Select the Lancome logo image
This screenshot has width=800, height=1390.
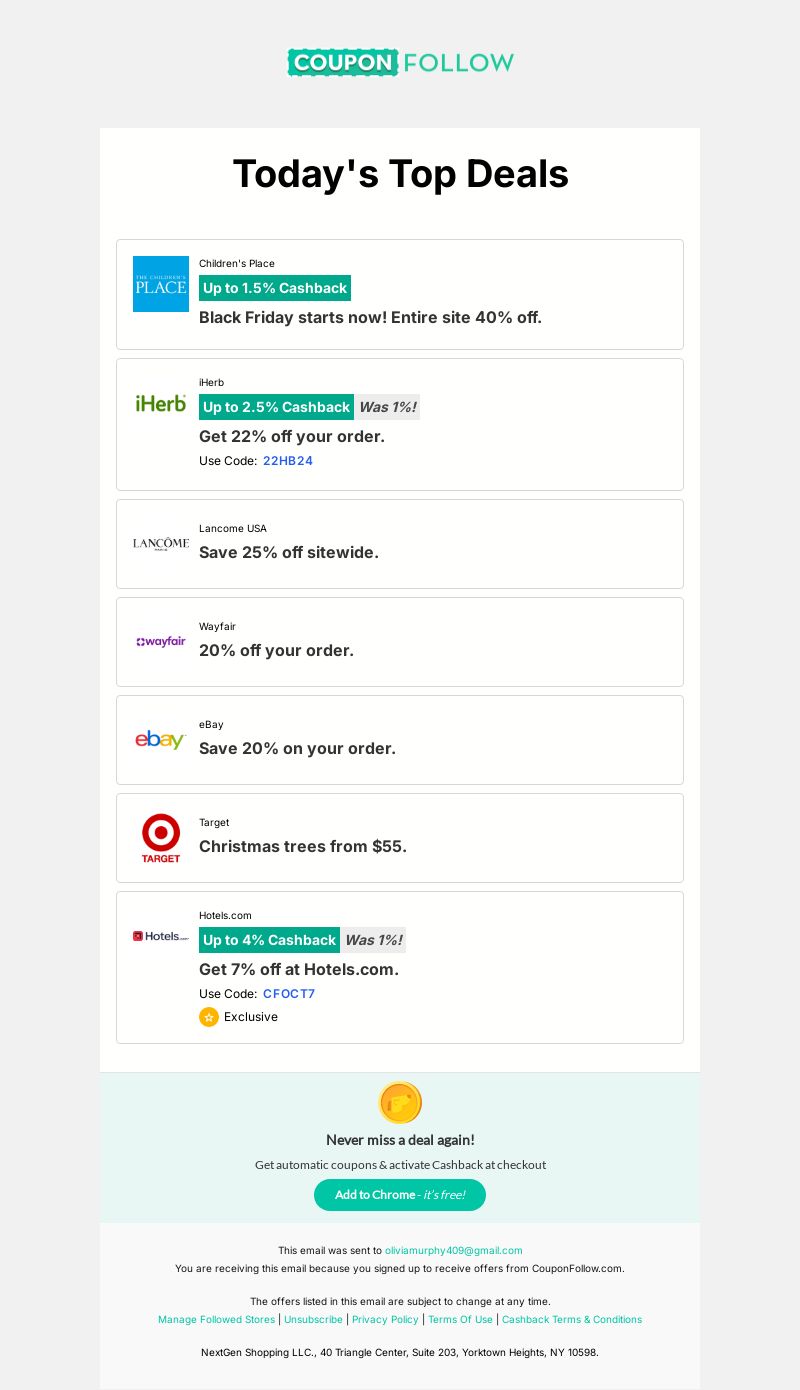pos(161,544)
